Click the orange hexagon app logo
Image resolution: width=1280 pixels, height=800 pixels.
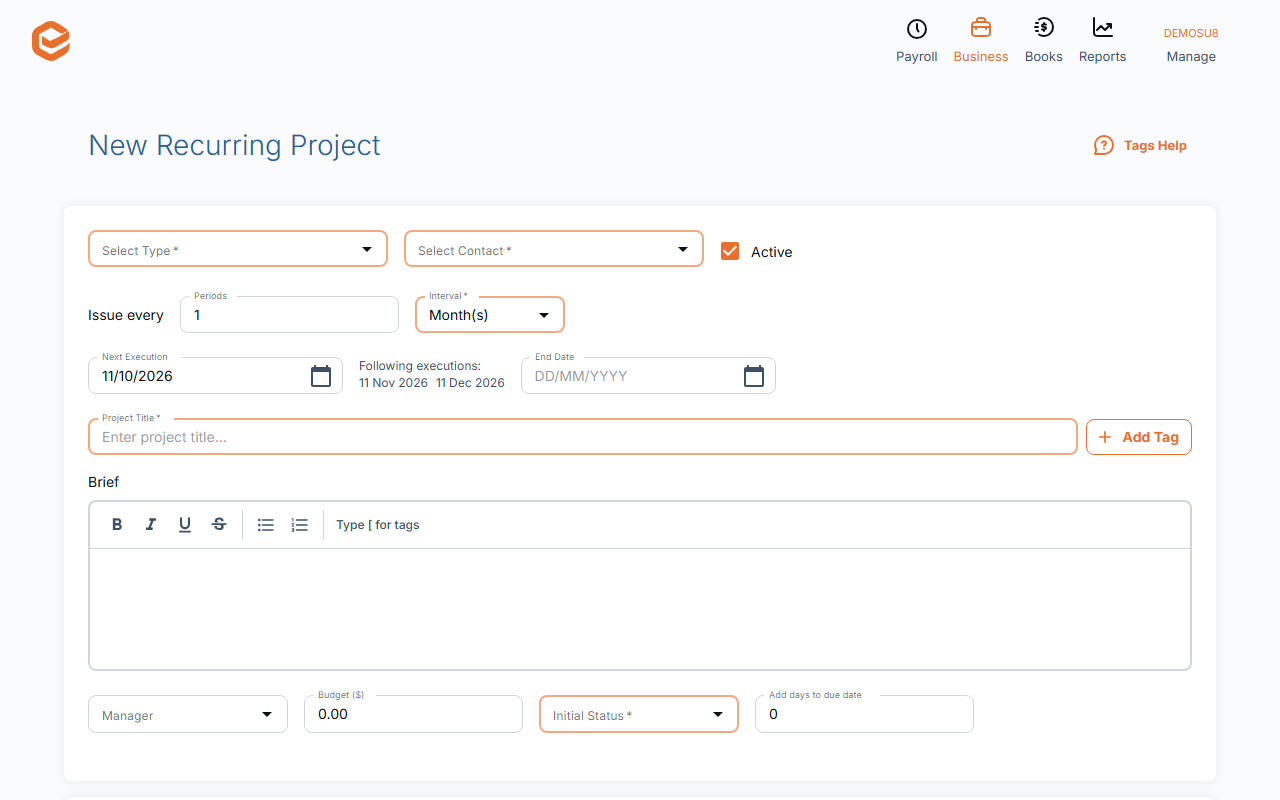click(x=51, y=42)
